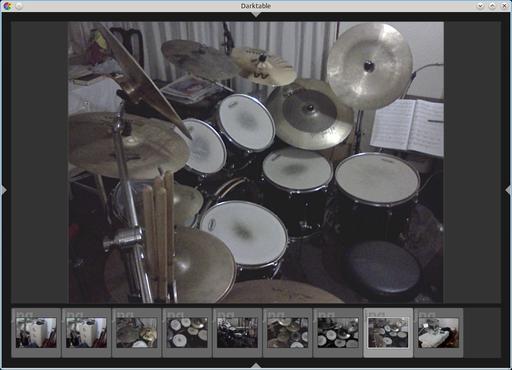Screen dimensions: 512x370
Task: Select the sixth thumbnail with brownish cymbals
Action: 288,333
